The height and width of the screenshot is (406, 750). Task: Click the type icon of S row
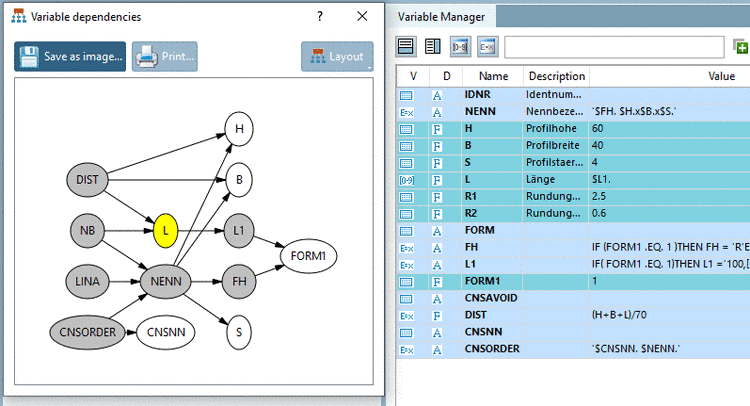(406, 163)
